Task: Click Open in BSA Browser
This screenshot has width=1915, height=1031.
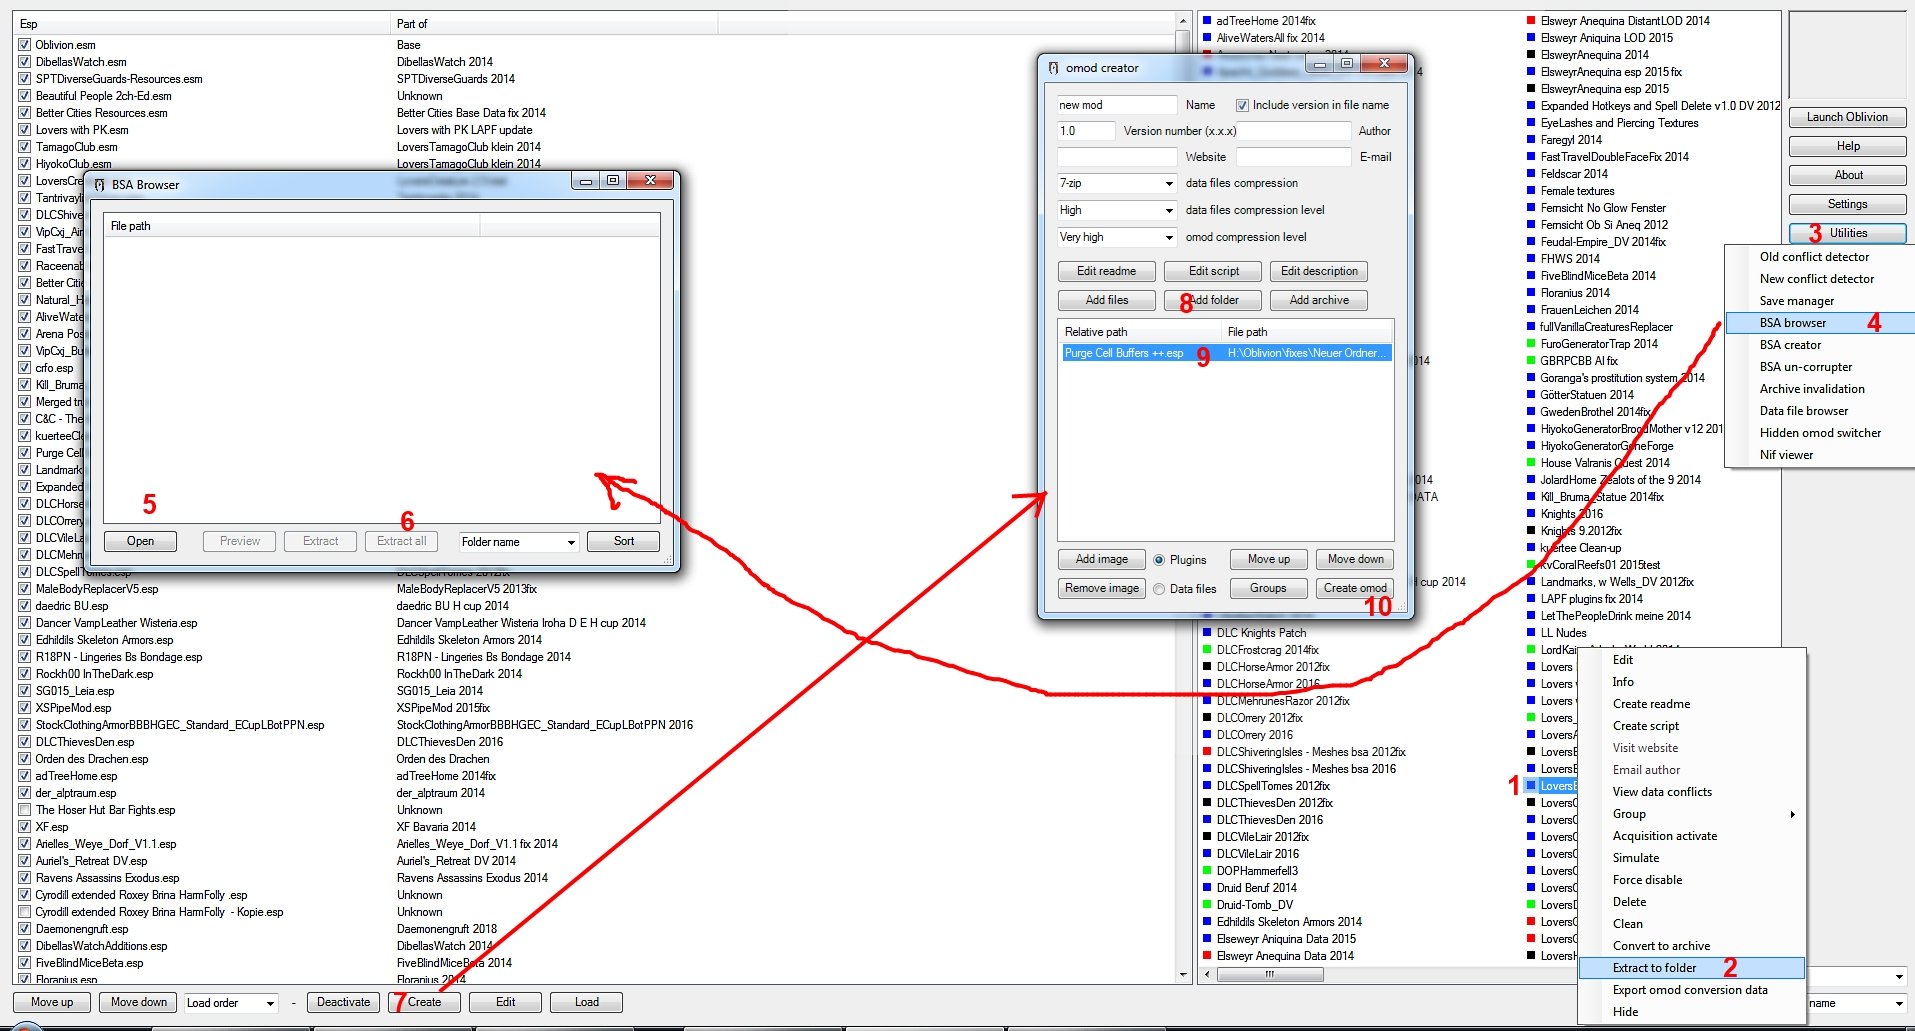Action: pyautogui.click(x=140, y=541)
